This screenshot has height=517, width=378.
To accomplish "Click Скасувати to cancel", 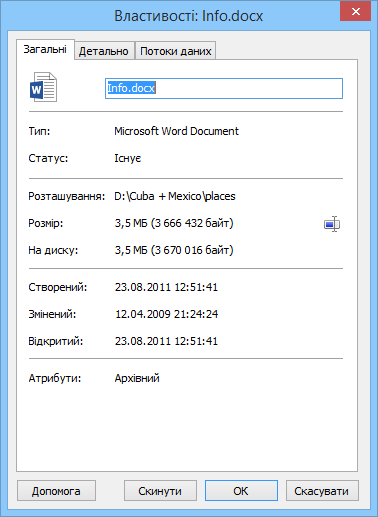I will [322, 491].
